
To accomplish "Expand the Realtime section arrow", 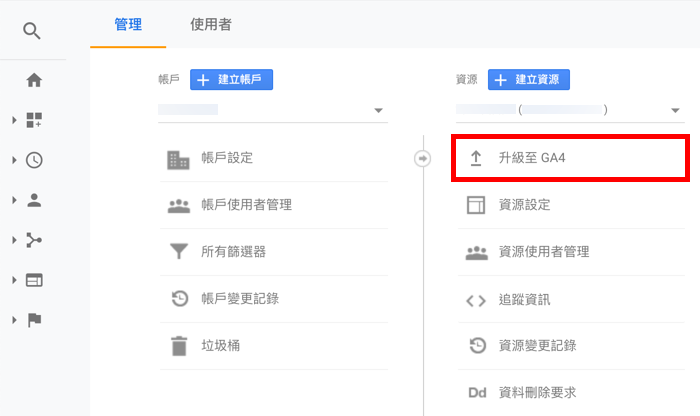I will click(x=14, y=160).
